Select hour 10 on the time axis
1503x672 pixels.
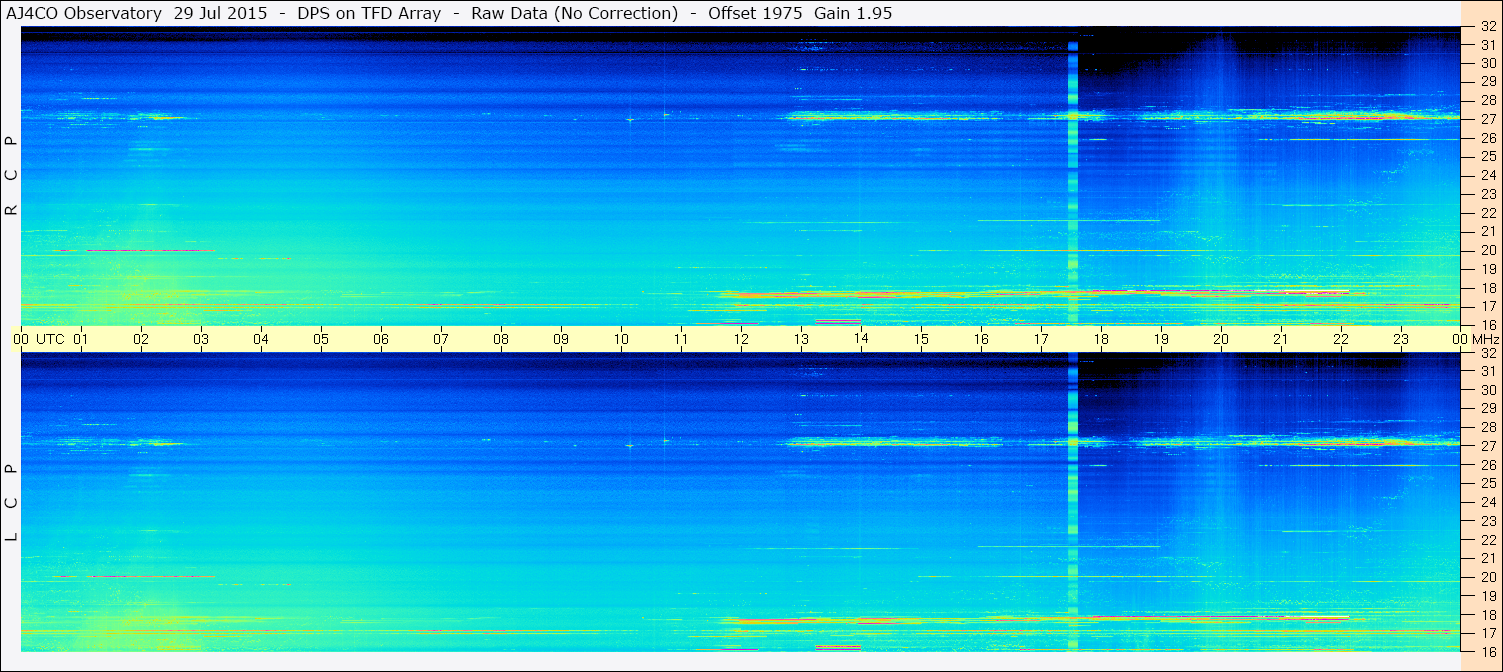pyautogui.click(x=621, y=339)
